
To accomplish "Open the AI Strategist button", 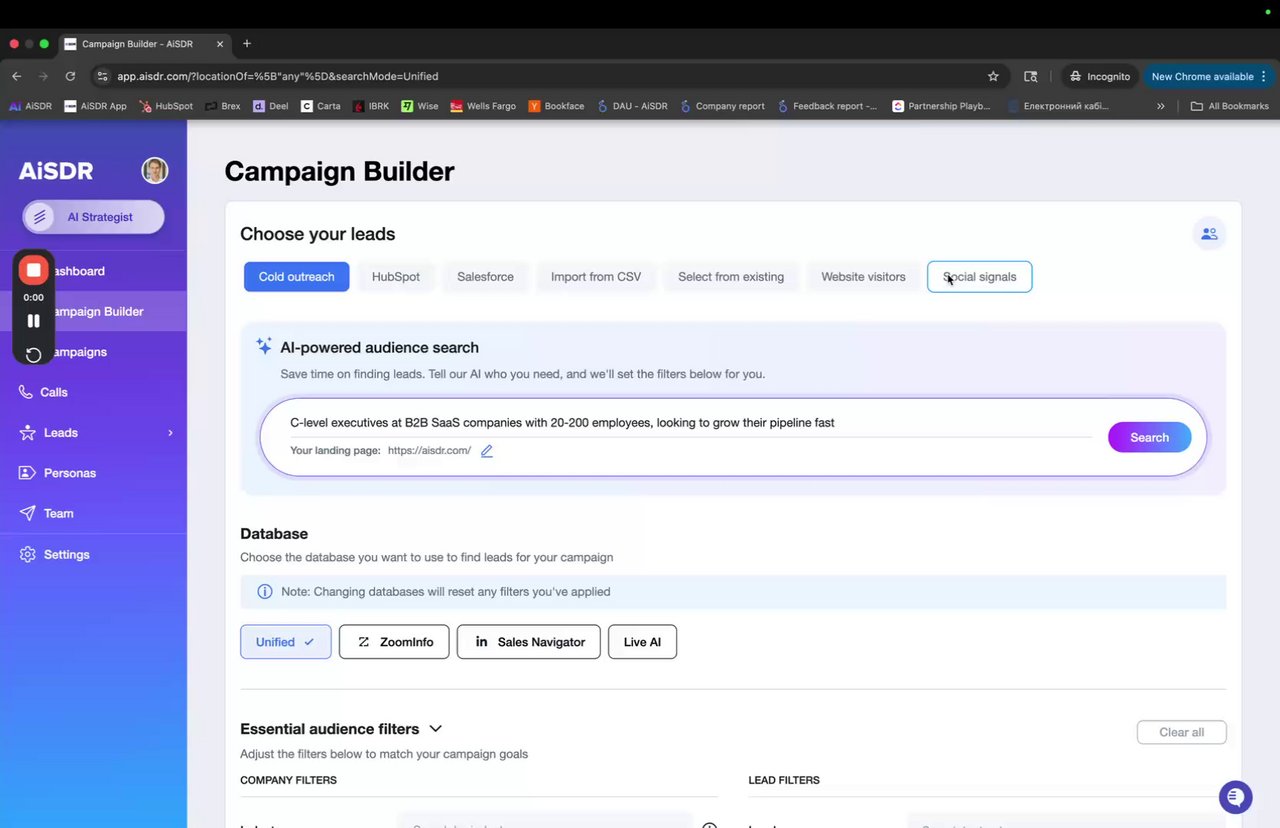I will pos(93,217).
